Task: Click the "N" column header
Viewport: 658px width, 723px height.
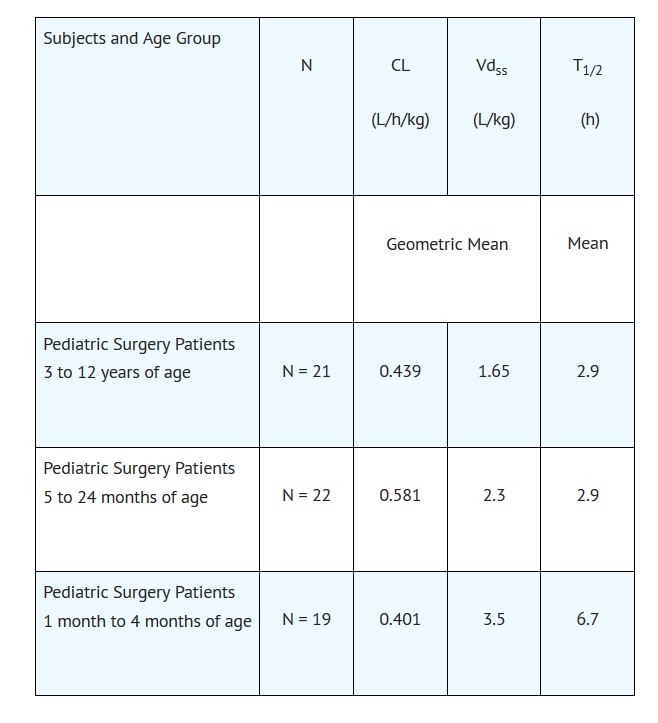Action: click(306, 66)
